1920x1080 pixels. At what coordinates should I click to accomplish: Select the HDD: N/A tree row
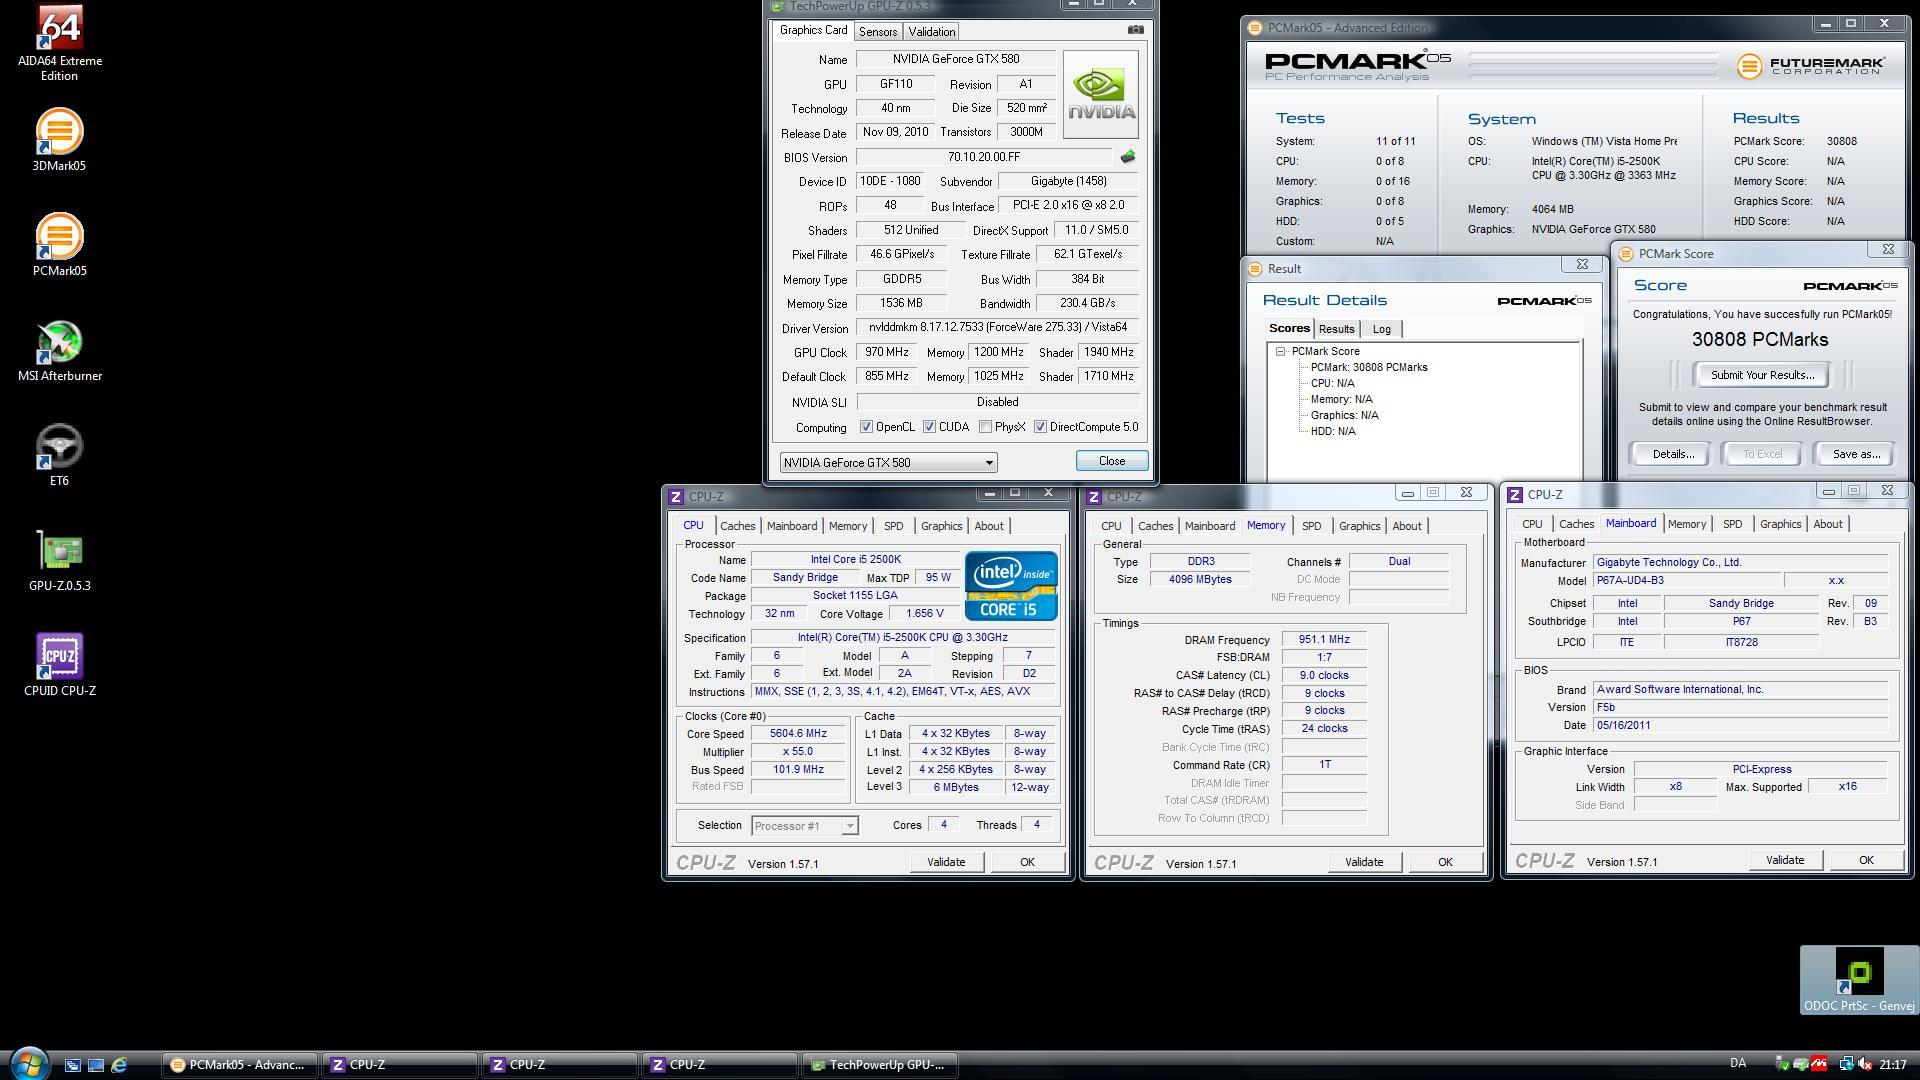click(1333, 431)
